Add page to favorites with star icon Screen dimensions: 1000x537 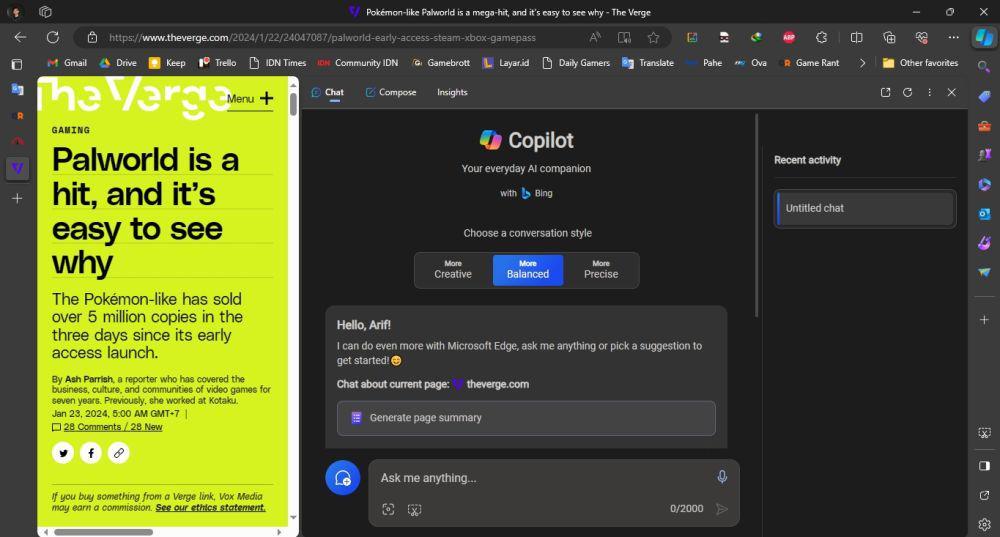pyautogui.click(x=653, y=38)
